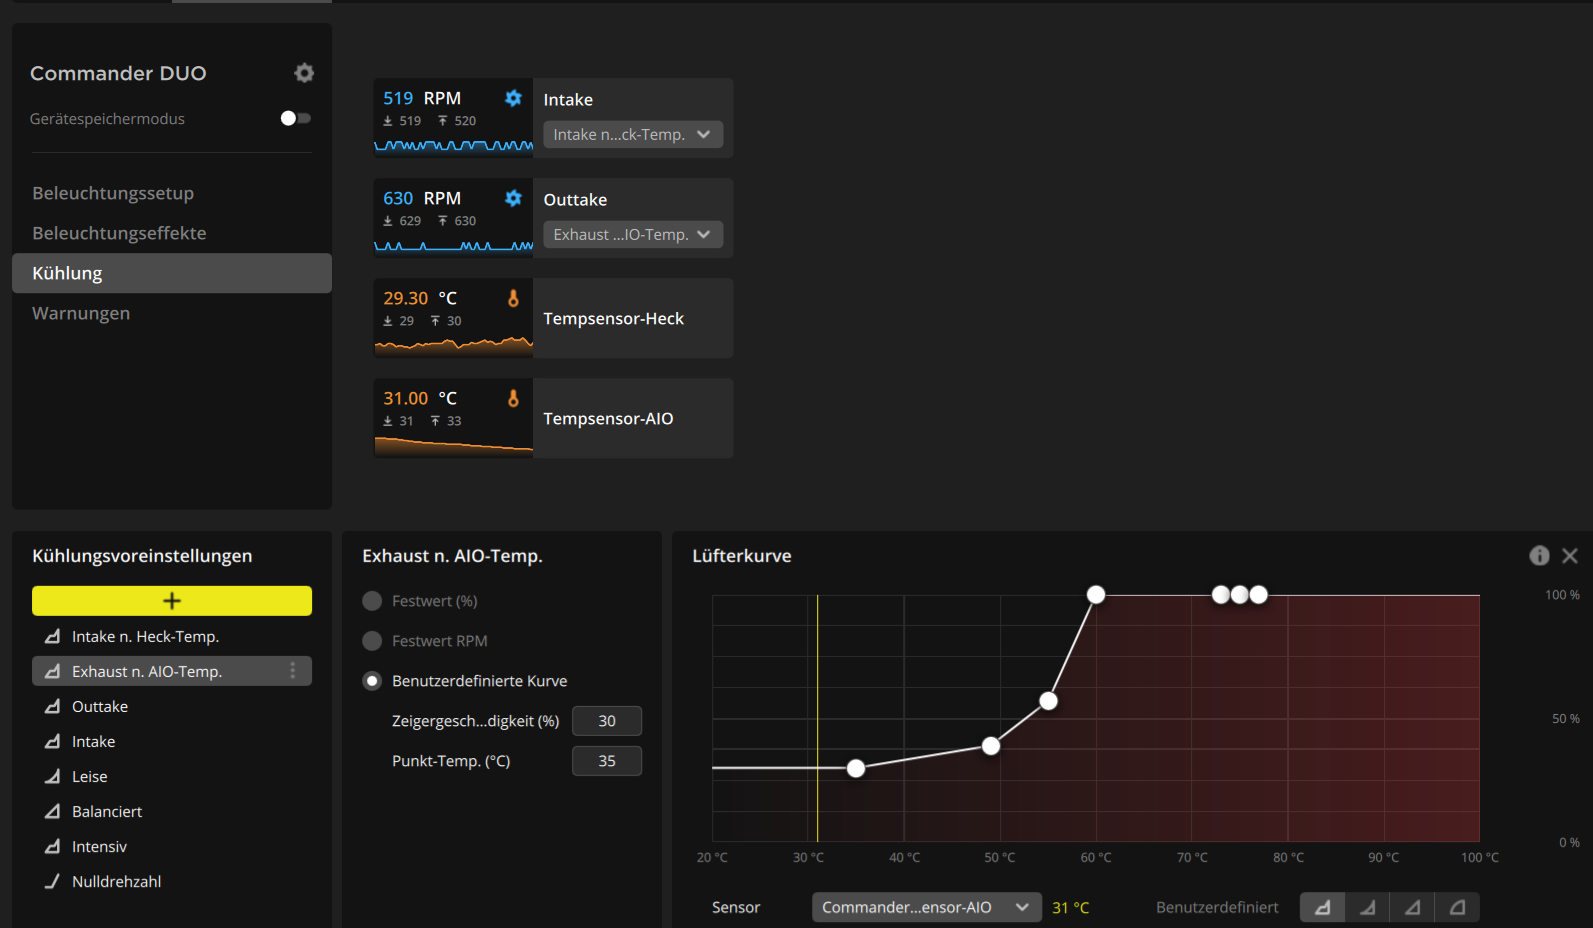Open Intake fan settings gear icon
The height and width of the screenshot is (928, 1593).
pos(513,98)
